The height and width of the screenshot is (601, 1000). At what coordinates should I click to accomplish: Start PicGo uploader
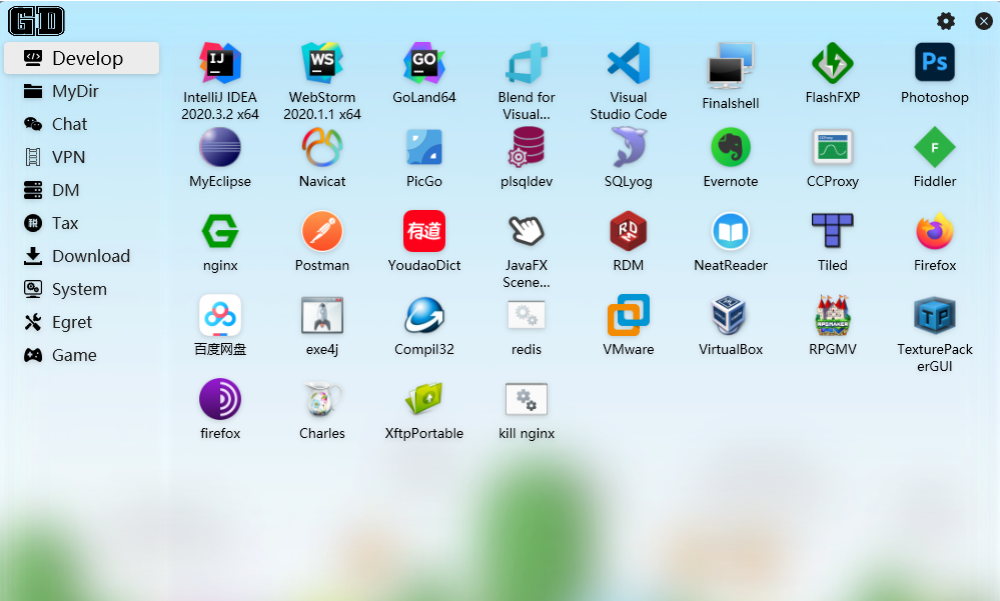pyautogui.click(x=424, y=147)
